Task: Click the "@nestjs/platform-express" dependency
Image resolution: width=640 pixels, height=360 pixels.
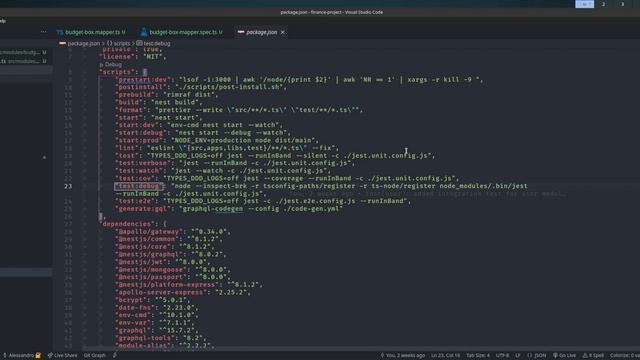Action: tap(167, 285)
